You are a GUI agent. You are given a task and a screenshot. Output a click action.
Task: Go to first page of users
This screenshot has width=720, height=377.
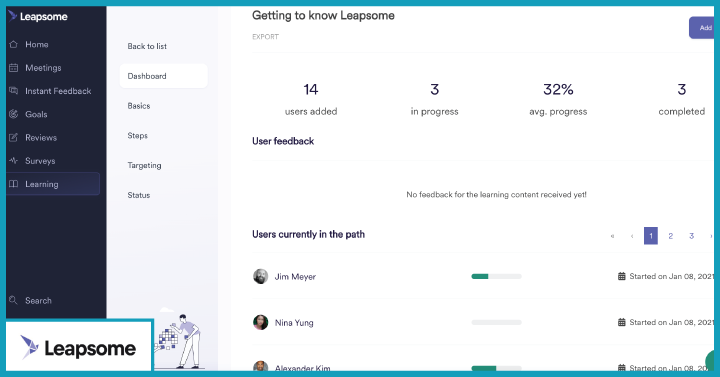[612, 236]
